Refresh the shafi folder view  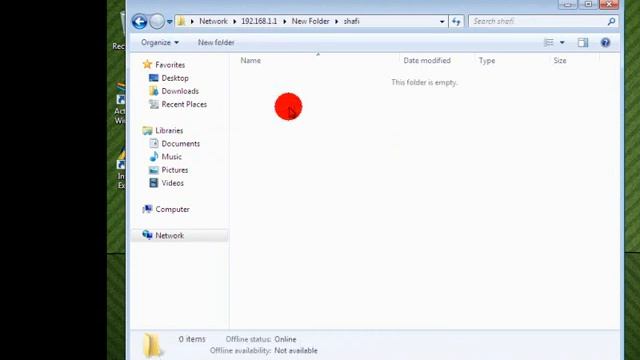(456, 21)
